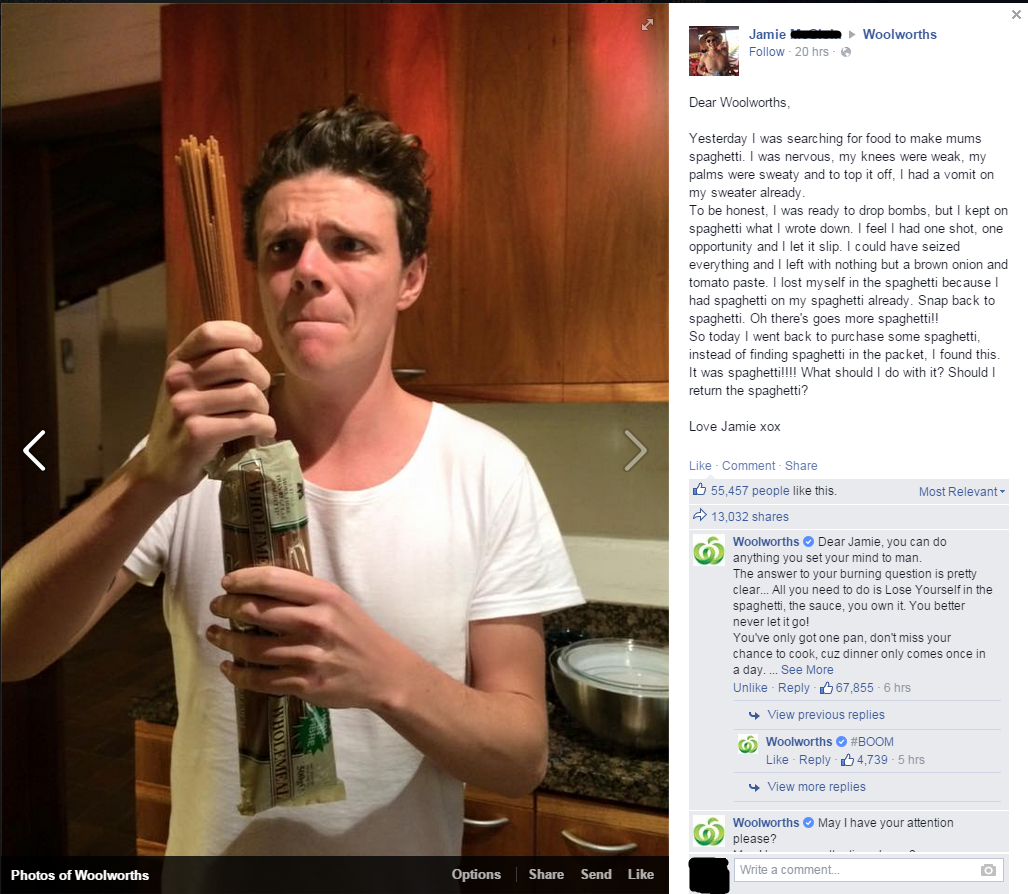The width and height of the screenshot is (1028, 894).
Task: Click Send in the photo bottom bar
Action: pos(596,874)
